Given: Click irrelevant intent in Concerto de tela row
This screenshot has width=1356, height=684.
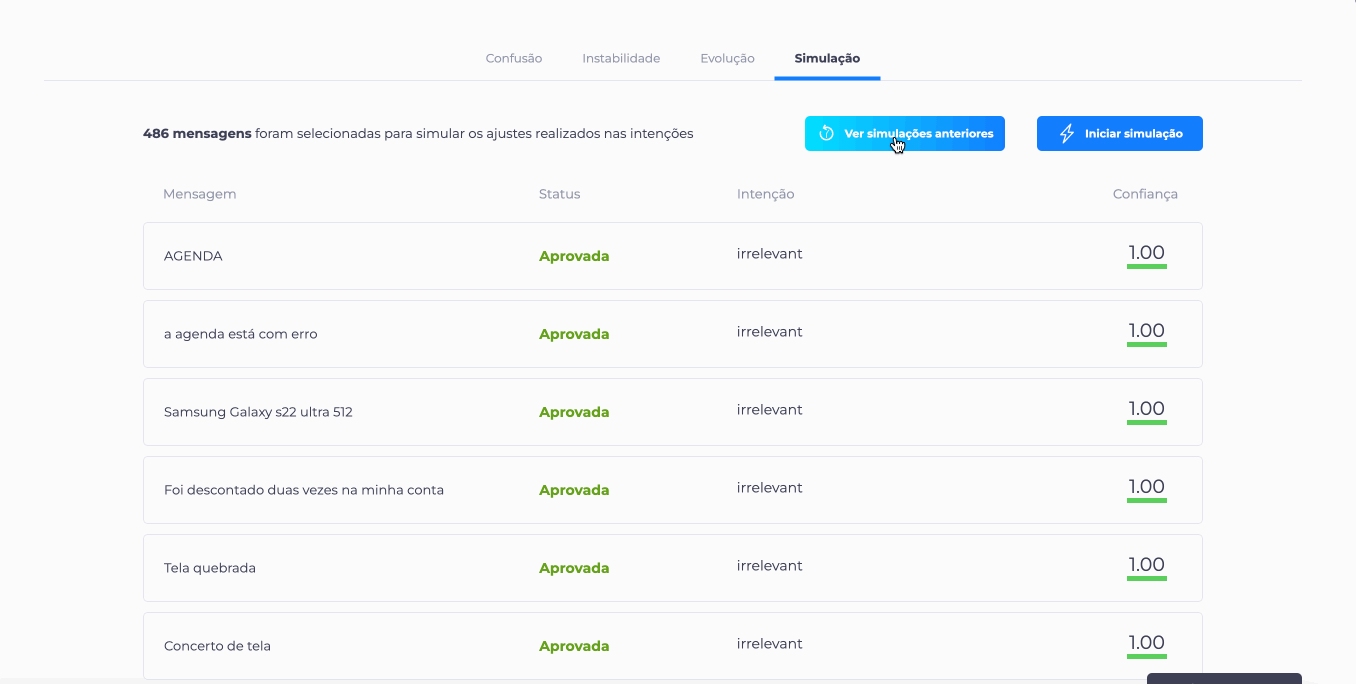Looking at the screenshot, I should click(x=770, y=644).
